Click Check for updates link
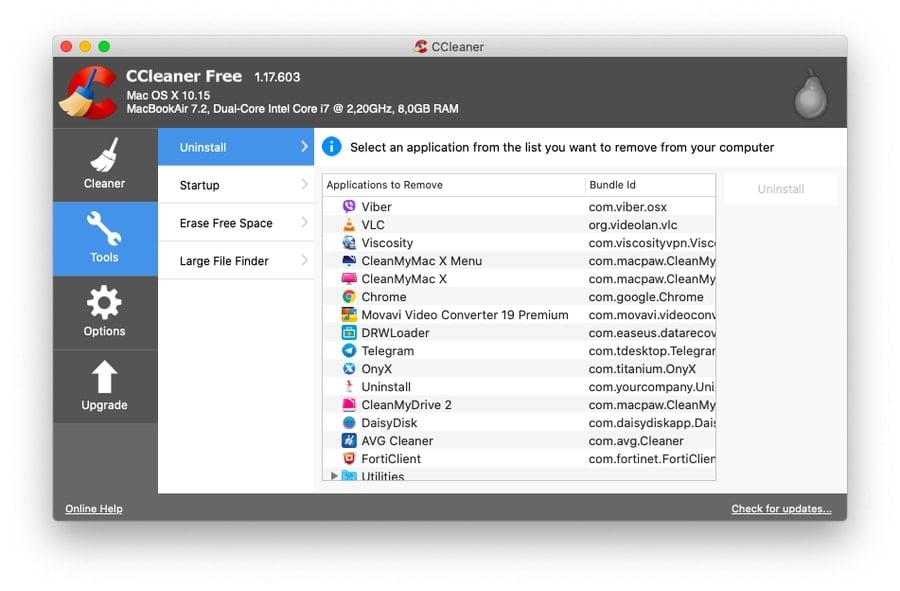Screen dimensions: 900x591 point(781,508)
